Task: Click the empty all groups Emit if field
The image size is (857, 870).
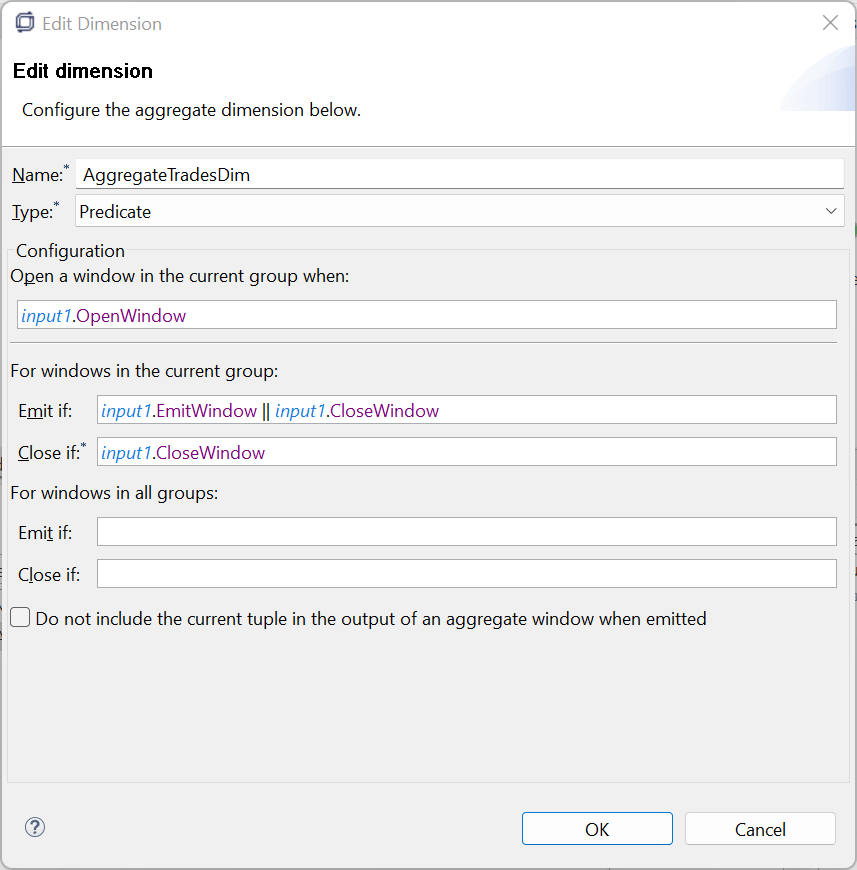Action: point(466,532)
